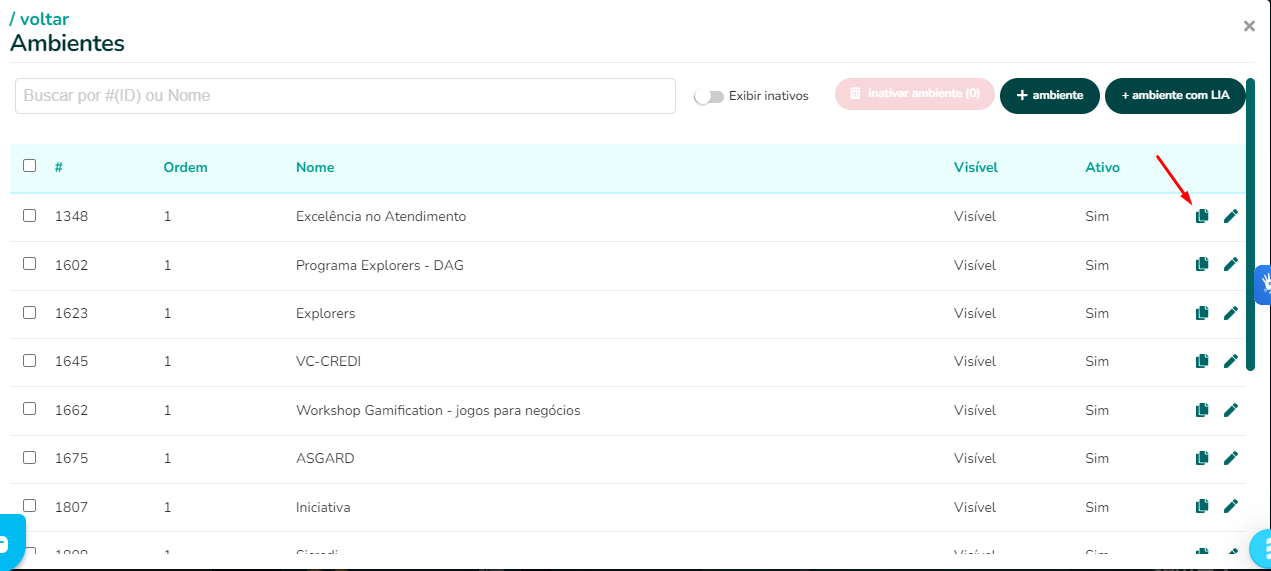The height and width of the screenshot is (571, 1271).
Task: Duplicate the VC-CREDI environment
Action: click(x=1202, y=361)
